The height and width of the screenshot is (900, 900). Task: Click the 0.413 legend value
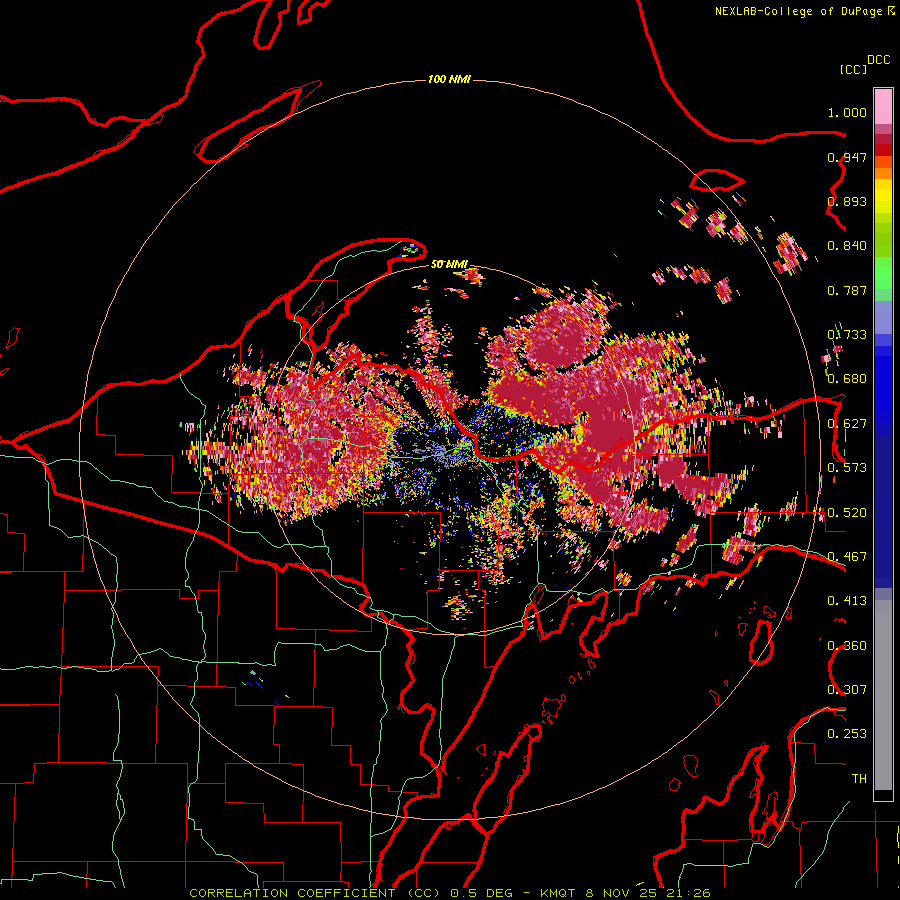(x=847, y=601)
